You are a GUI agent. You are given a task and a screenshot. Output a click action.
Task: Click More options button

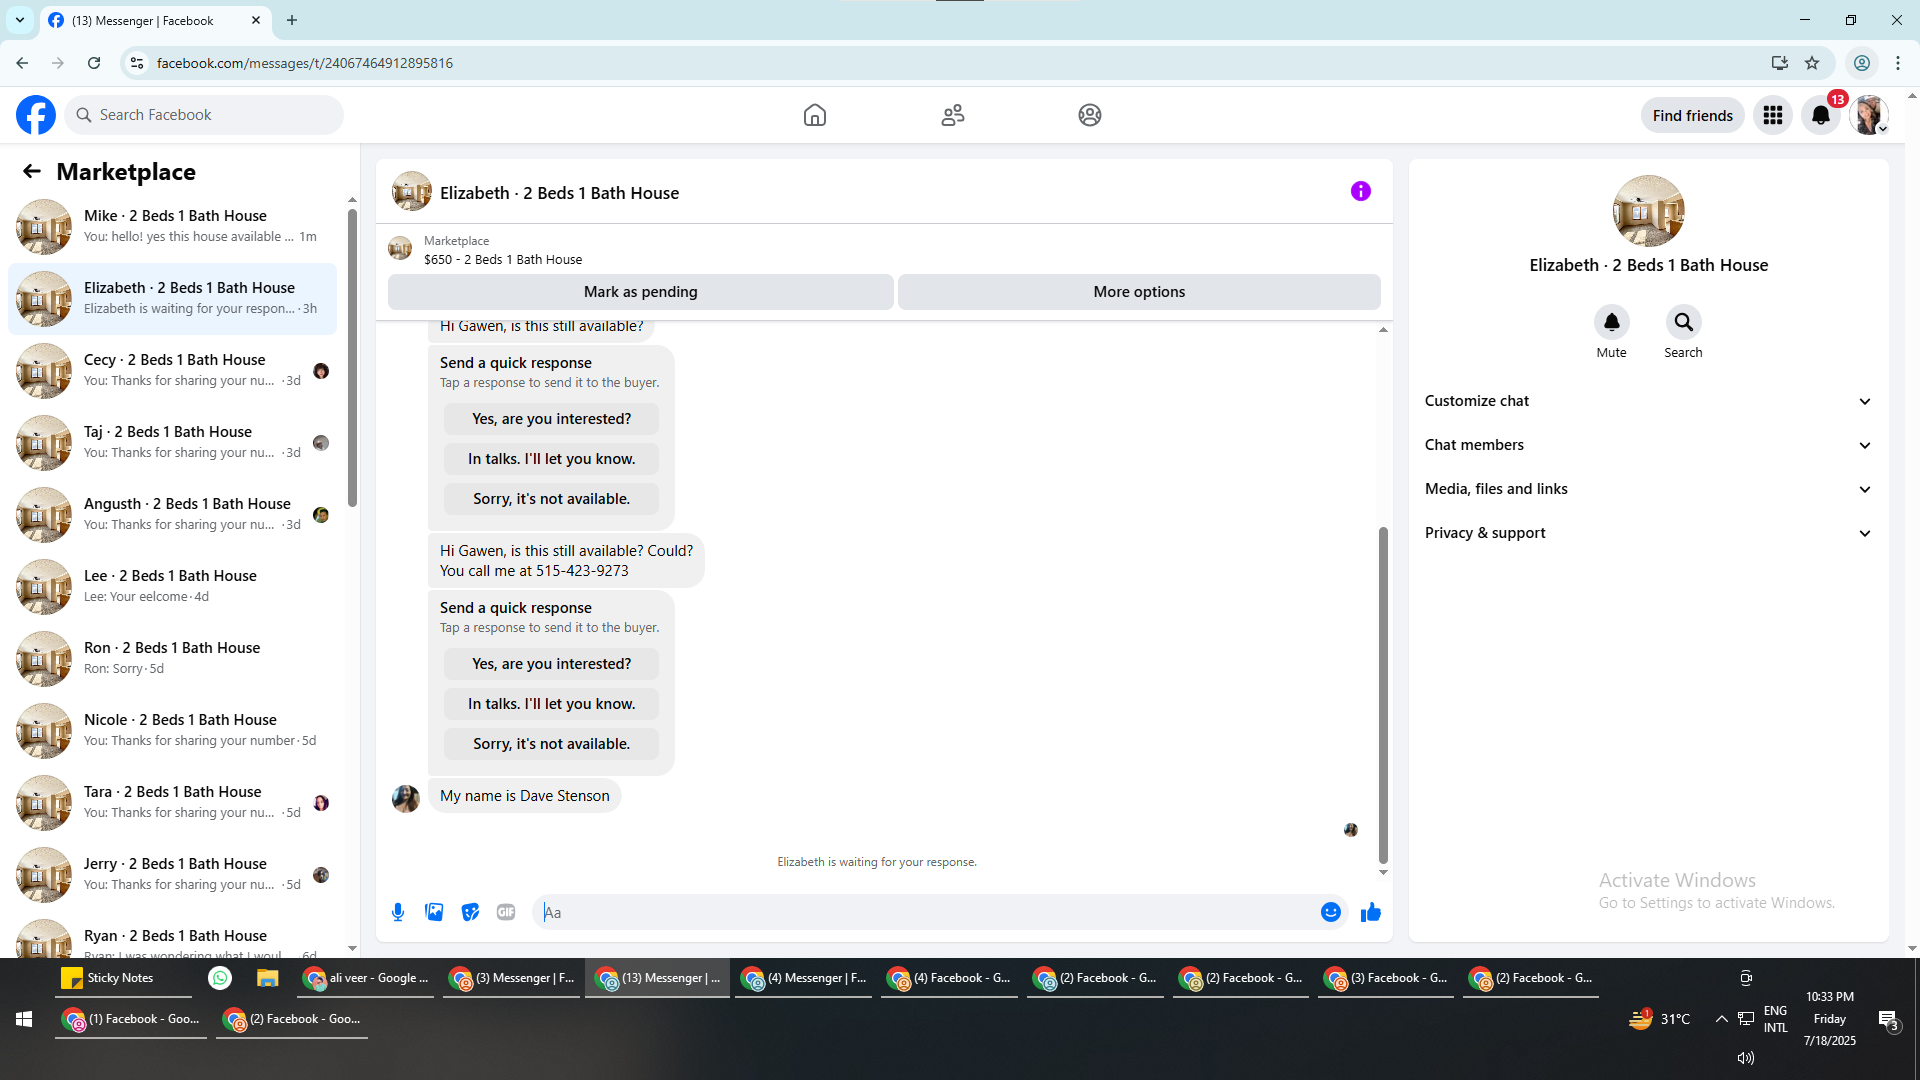point(1139,292)
